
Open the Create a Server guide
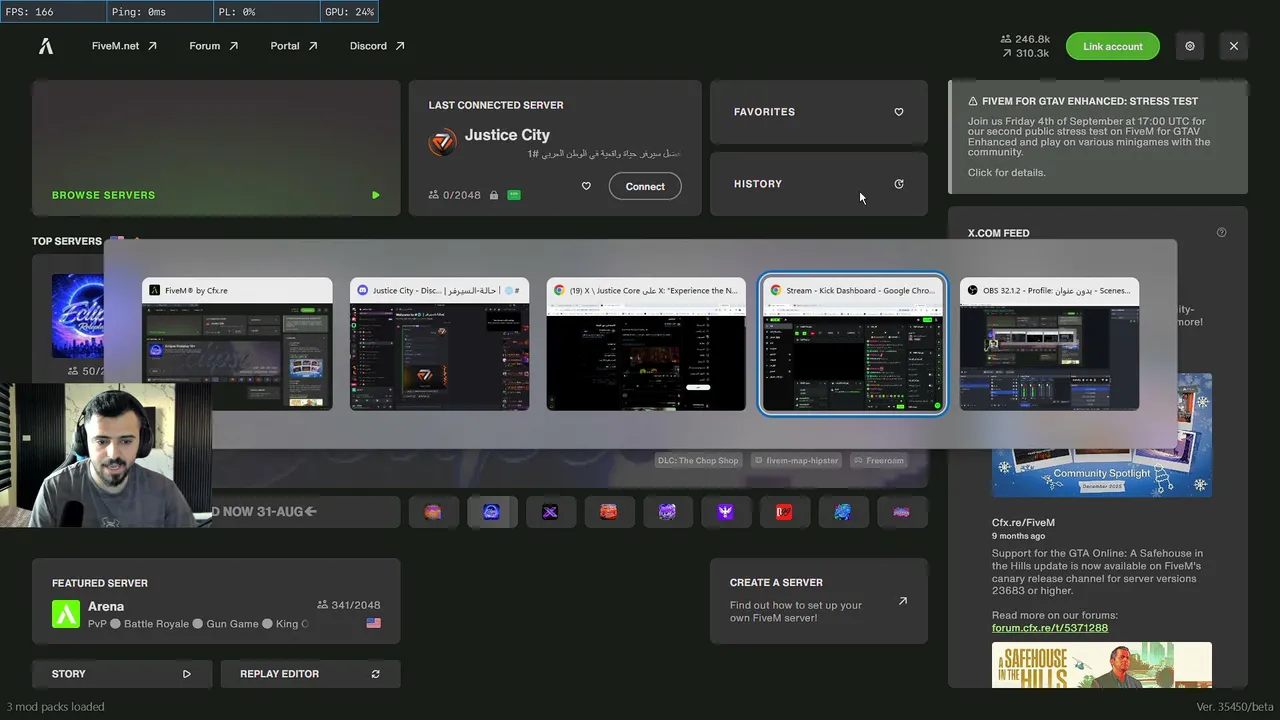point(819,601)
